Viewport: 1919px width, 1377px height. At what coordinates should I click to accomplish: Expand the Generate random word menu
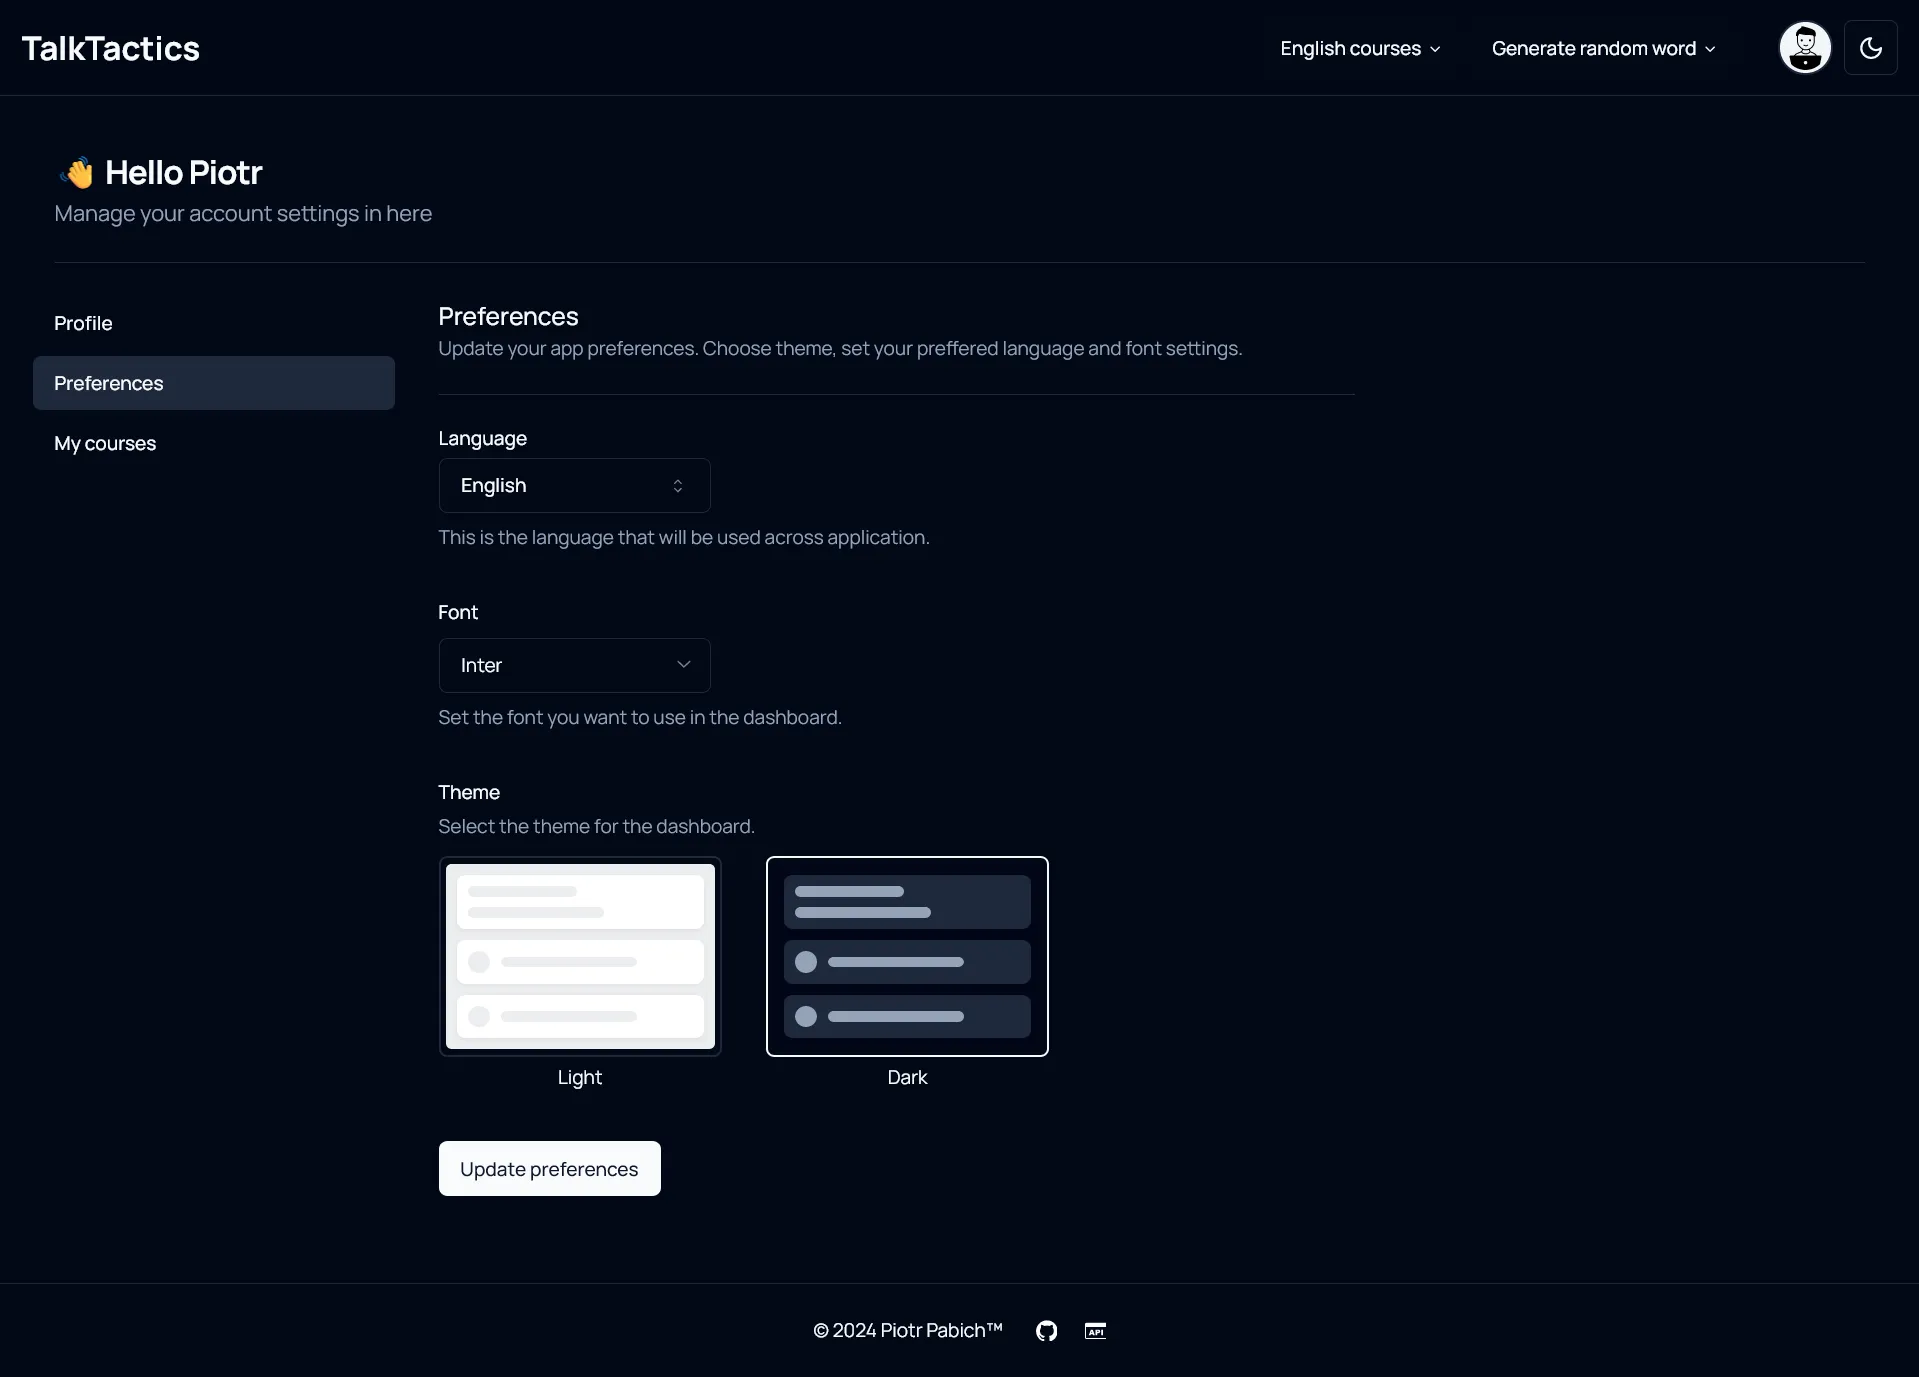click(1603, 48)
